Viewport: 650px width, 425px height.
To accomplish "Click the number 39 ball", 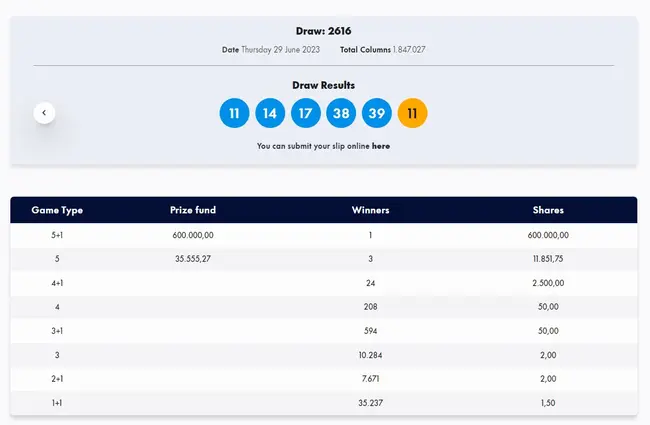I will click(377, 113).
